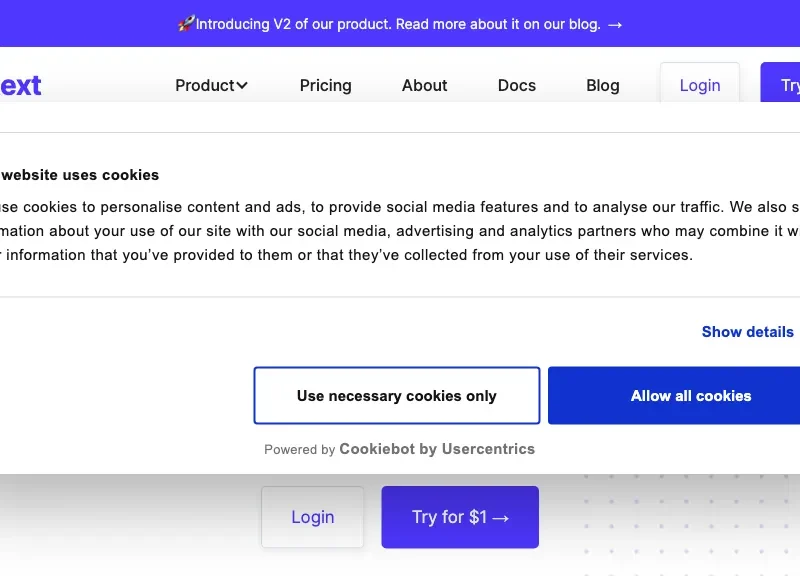Viewport: 800px width, 576px height.
Task: Click the 'website uses cookies' heading
Action: 80,175
